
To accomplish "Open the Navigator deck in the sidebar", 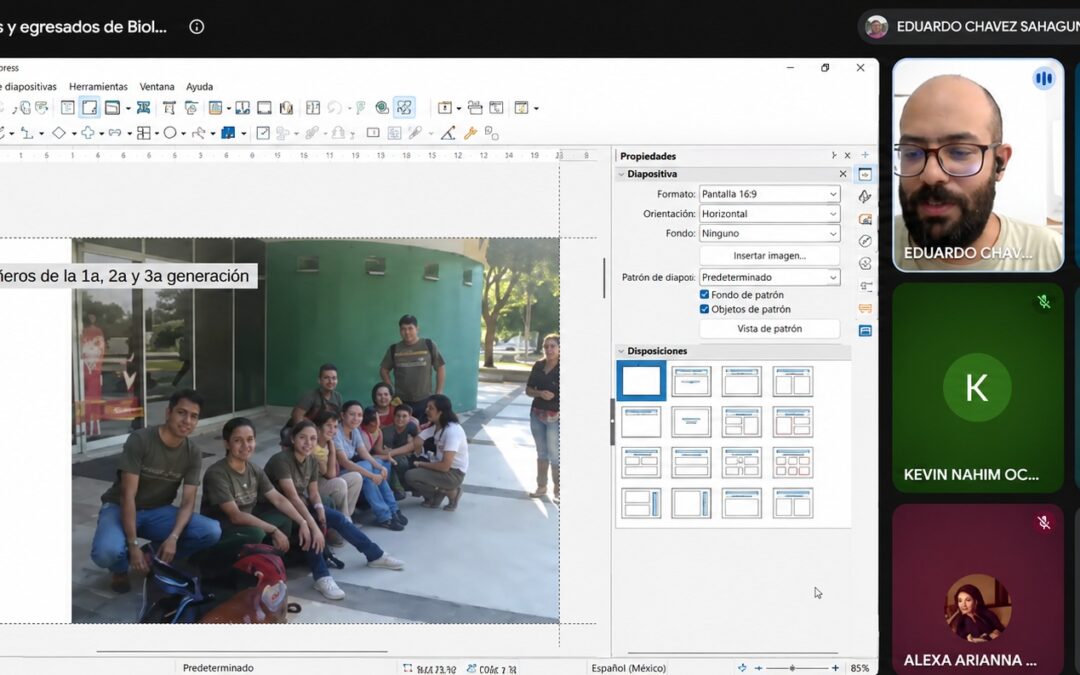I will pos(865,241).
